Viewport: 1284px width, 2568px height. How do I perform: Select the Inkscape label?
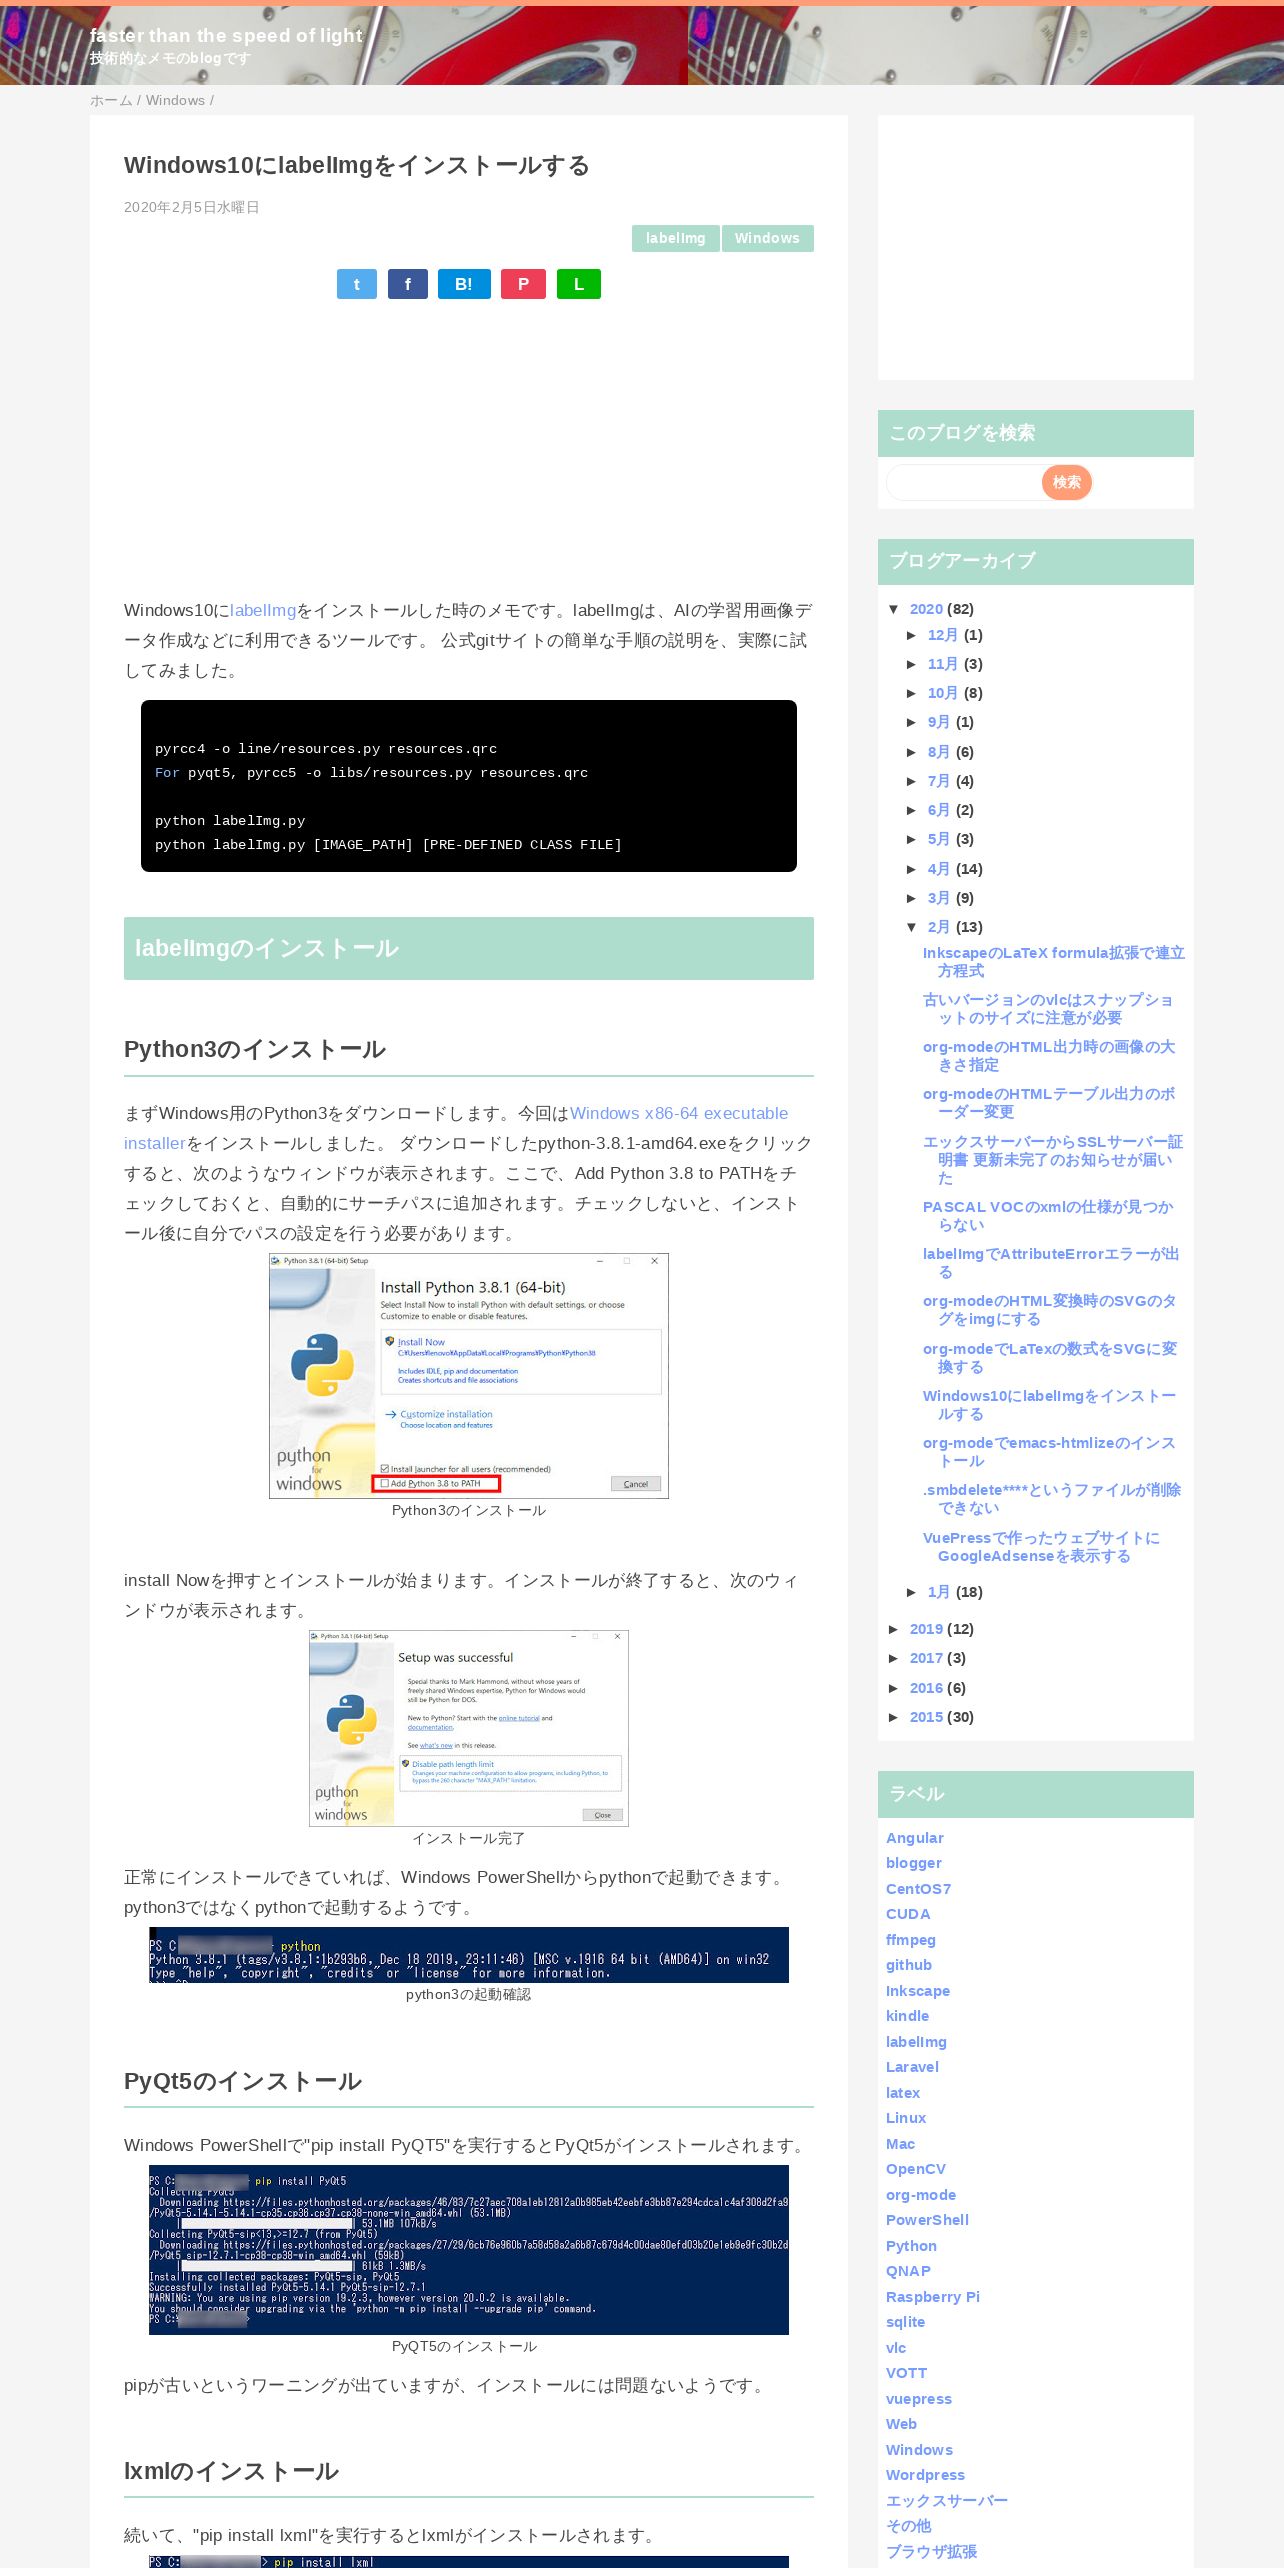918,1991
